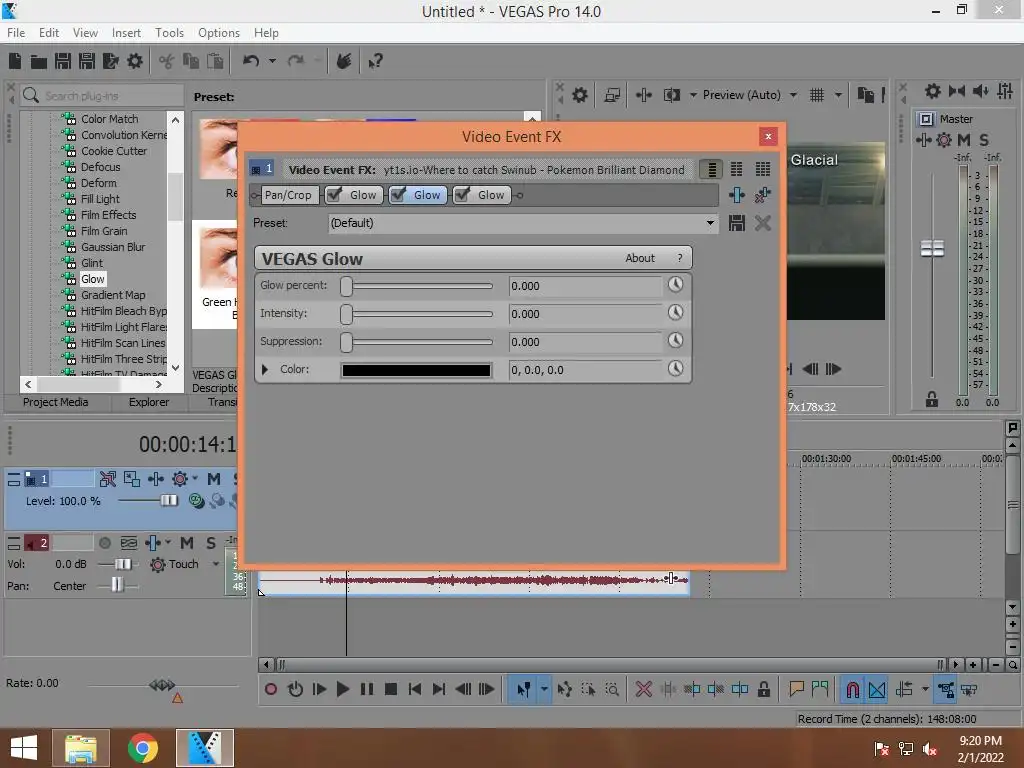Select Gaussian Blur in plug-in list
Image resolution: width=1024 pixels, height=768 pixels.
113,247
